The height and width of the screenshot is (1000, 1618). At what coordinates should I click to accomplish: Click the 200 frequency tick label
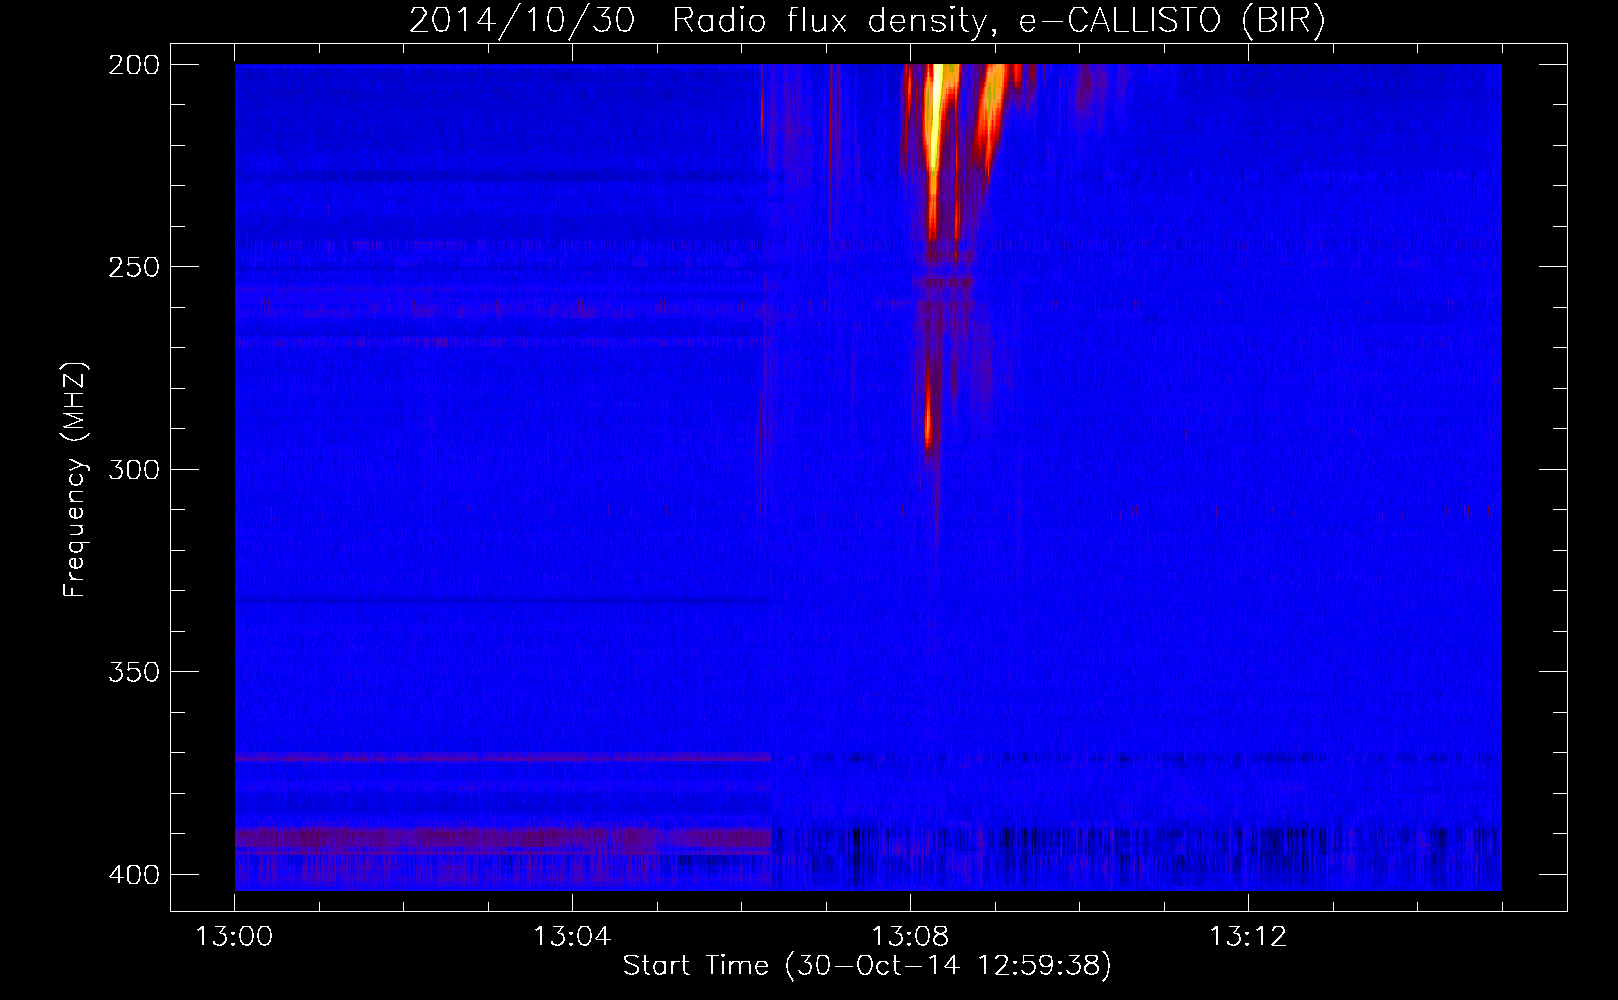tap(134, 64)
